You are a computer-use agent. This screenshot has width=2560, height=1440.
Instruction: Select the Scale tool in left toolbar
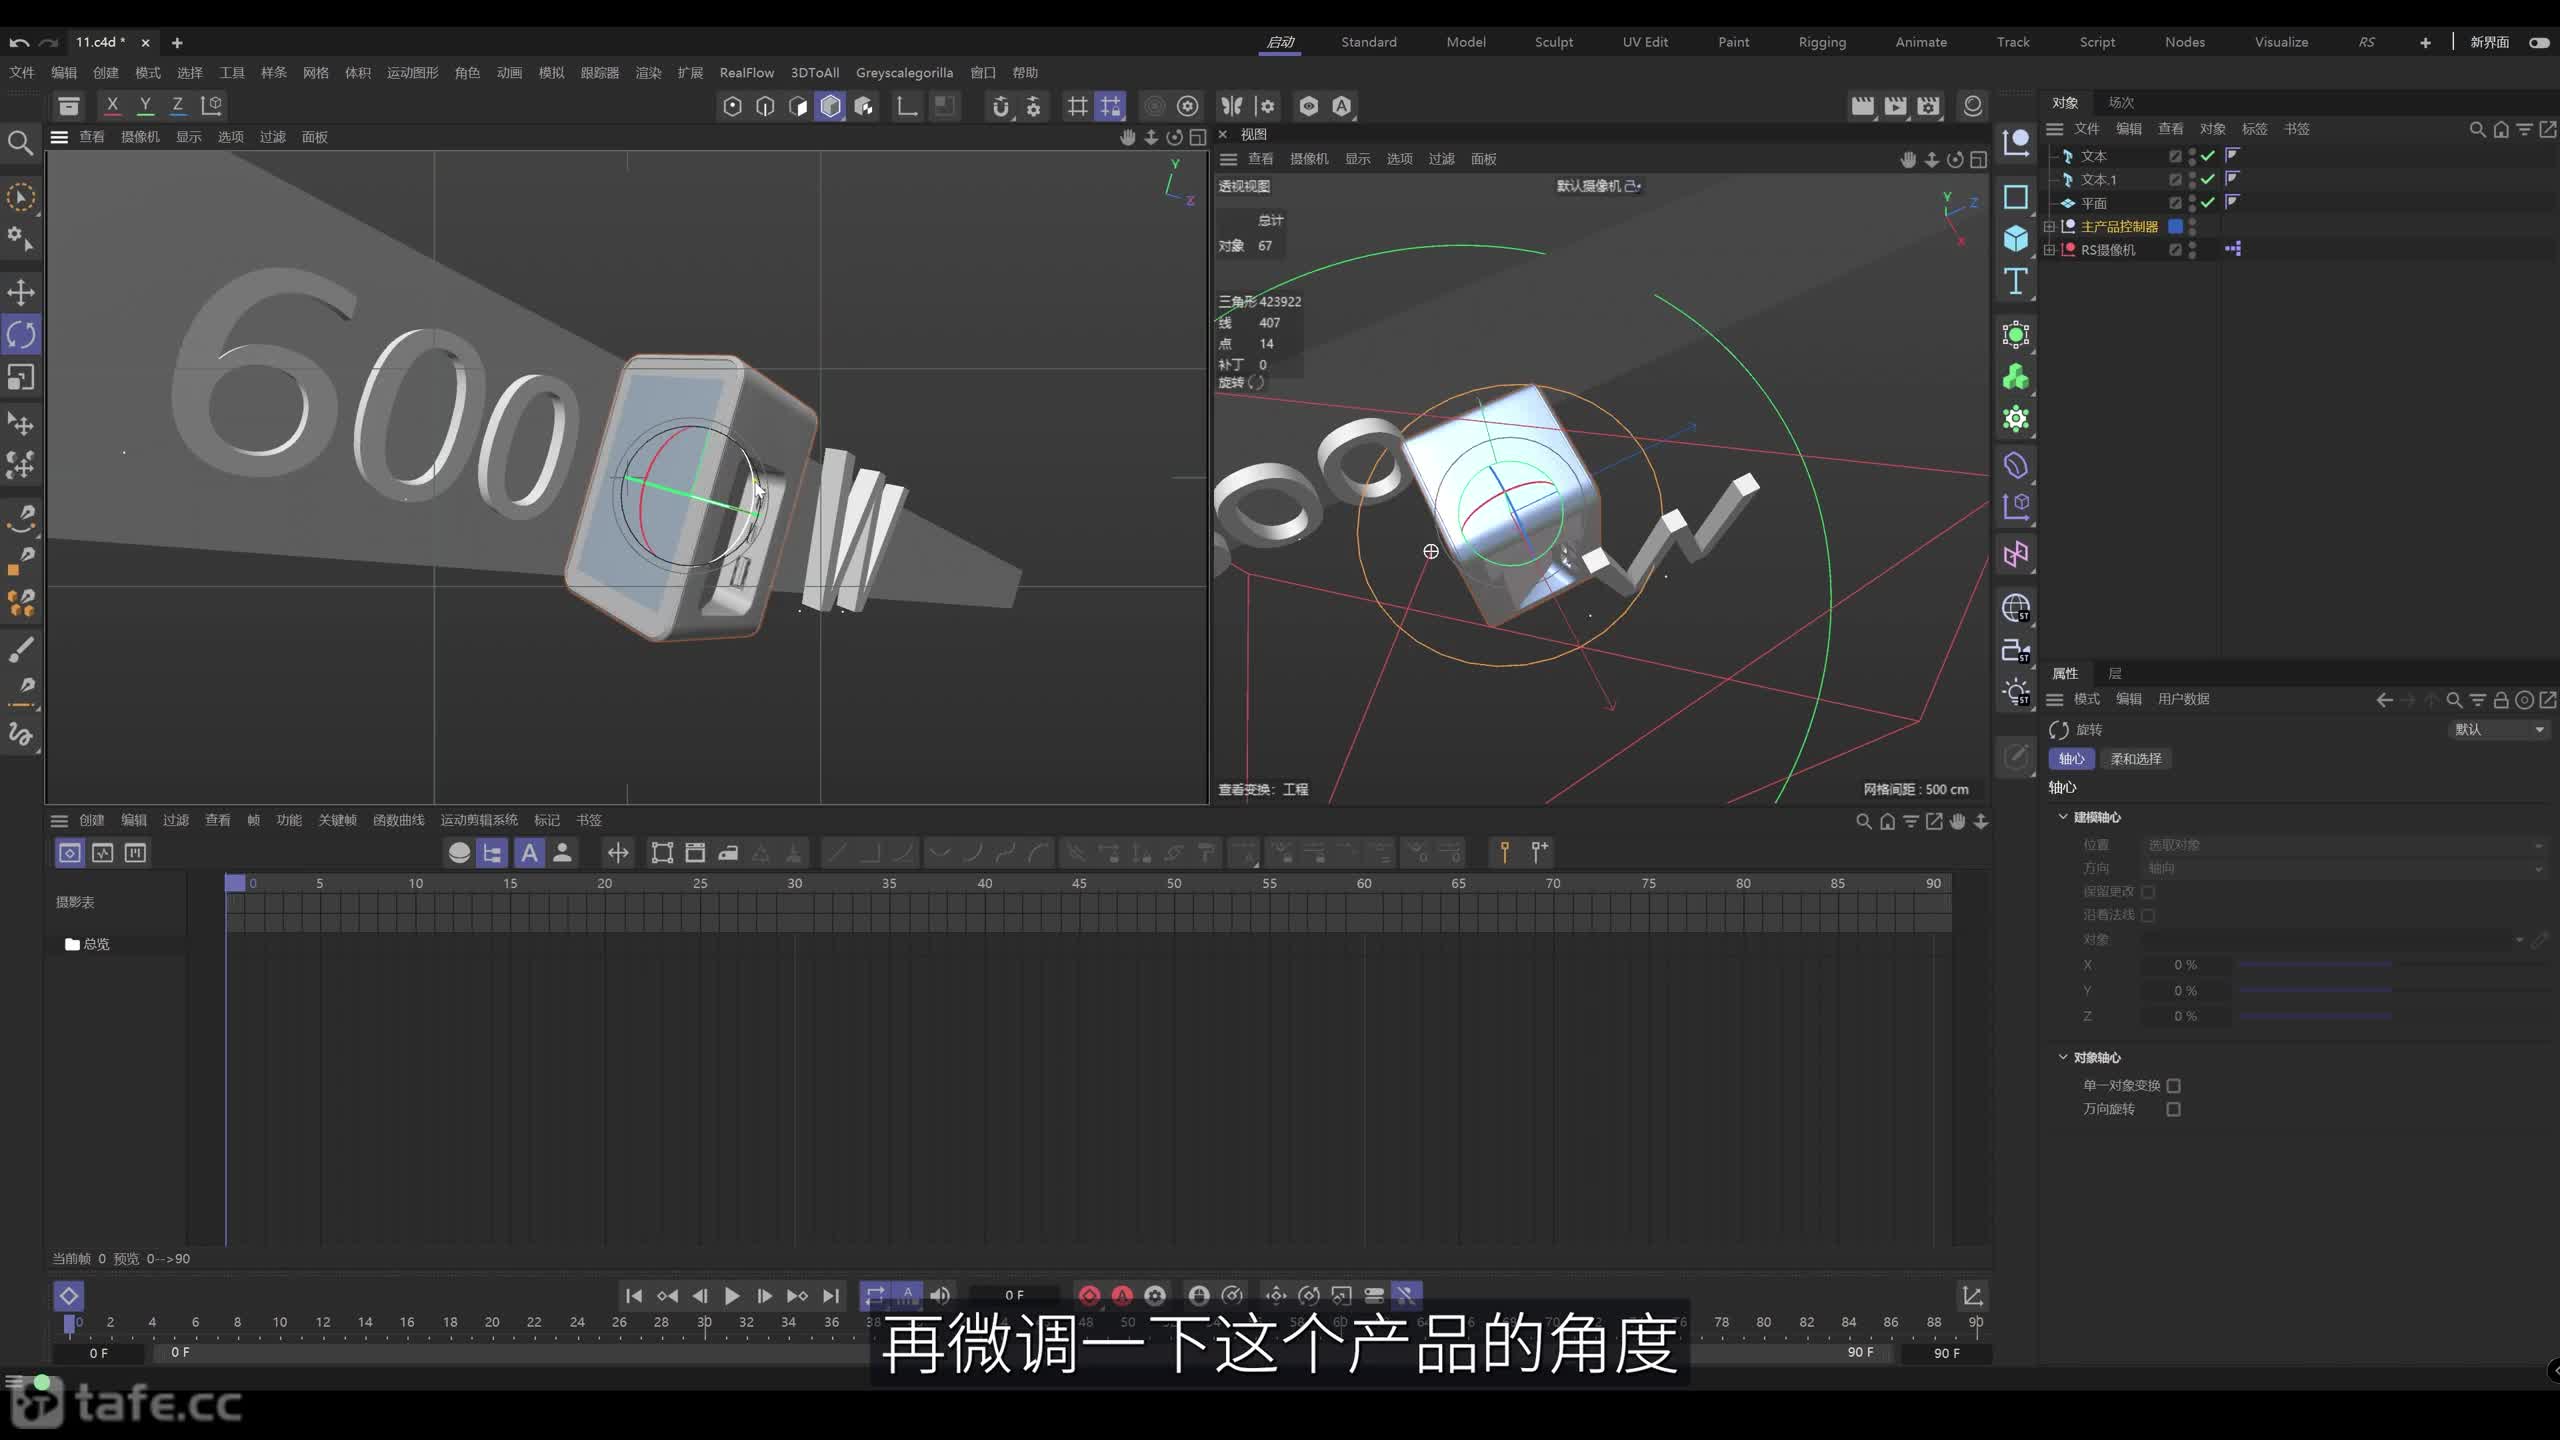21,377
